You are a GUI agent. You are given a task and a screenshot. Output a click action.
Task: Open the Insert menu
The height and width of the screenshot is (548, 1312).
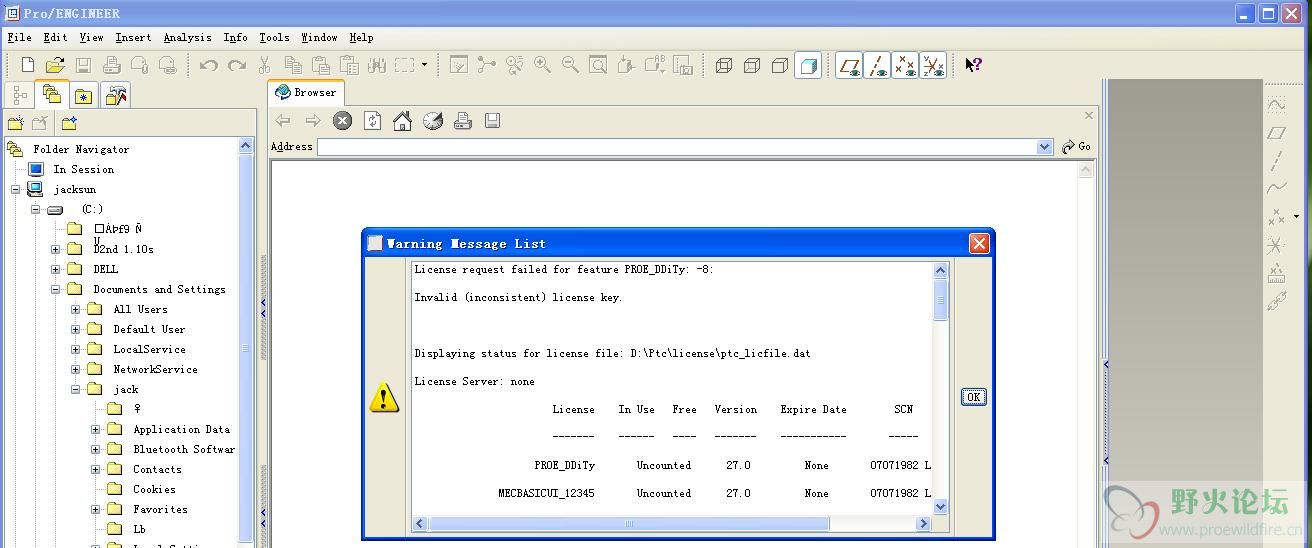[133, 38]
